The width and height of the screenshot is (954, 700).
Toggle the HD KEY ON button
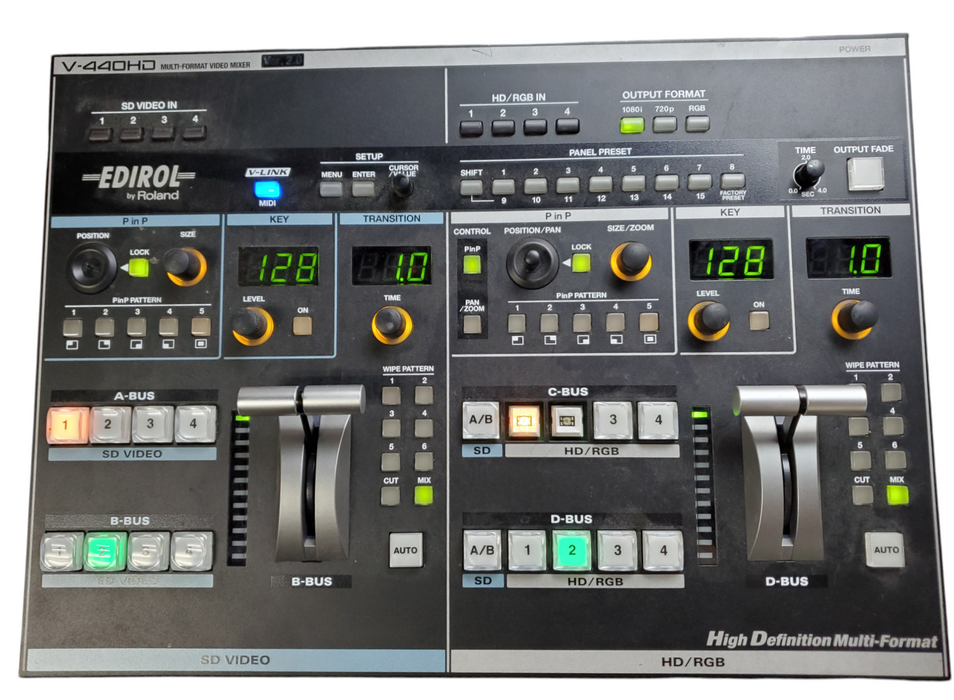(x=759, y=320)
